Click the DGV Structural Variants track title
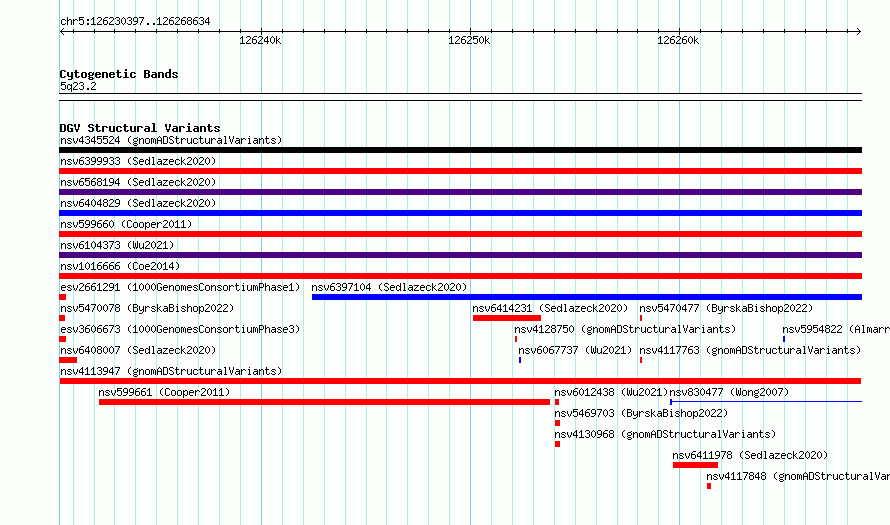 (140, 128)
